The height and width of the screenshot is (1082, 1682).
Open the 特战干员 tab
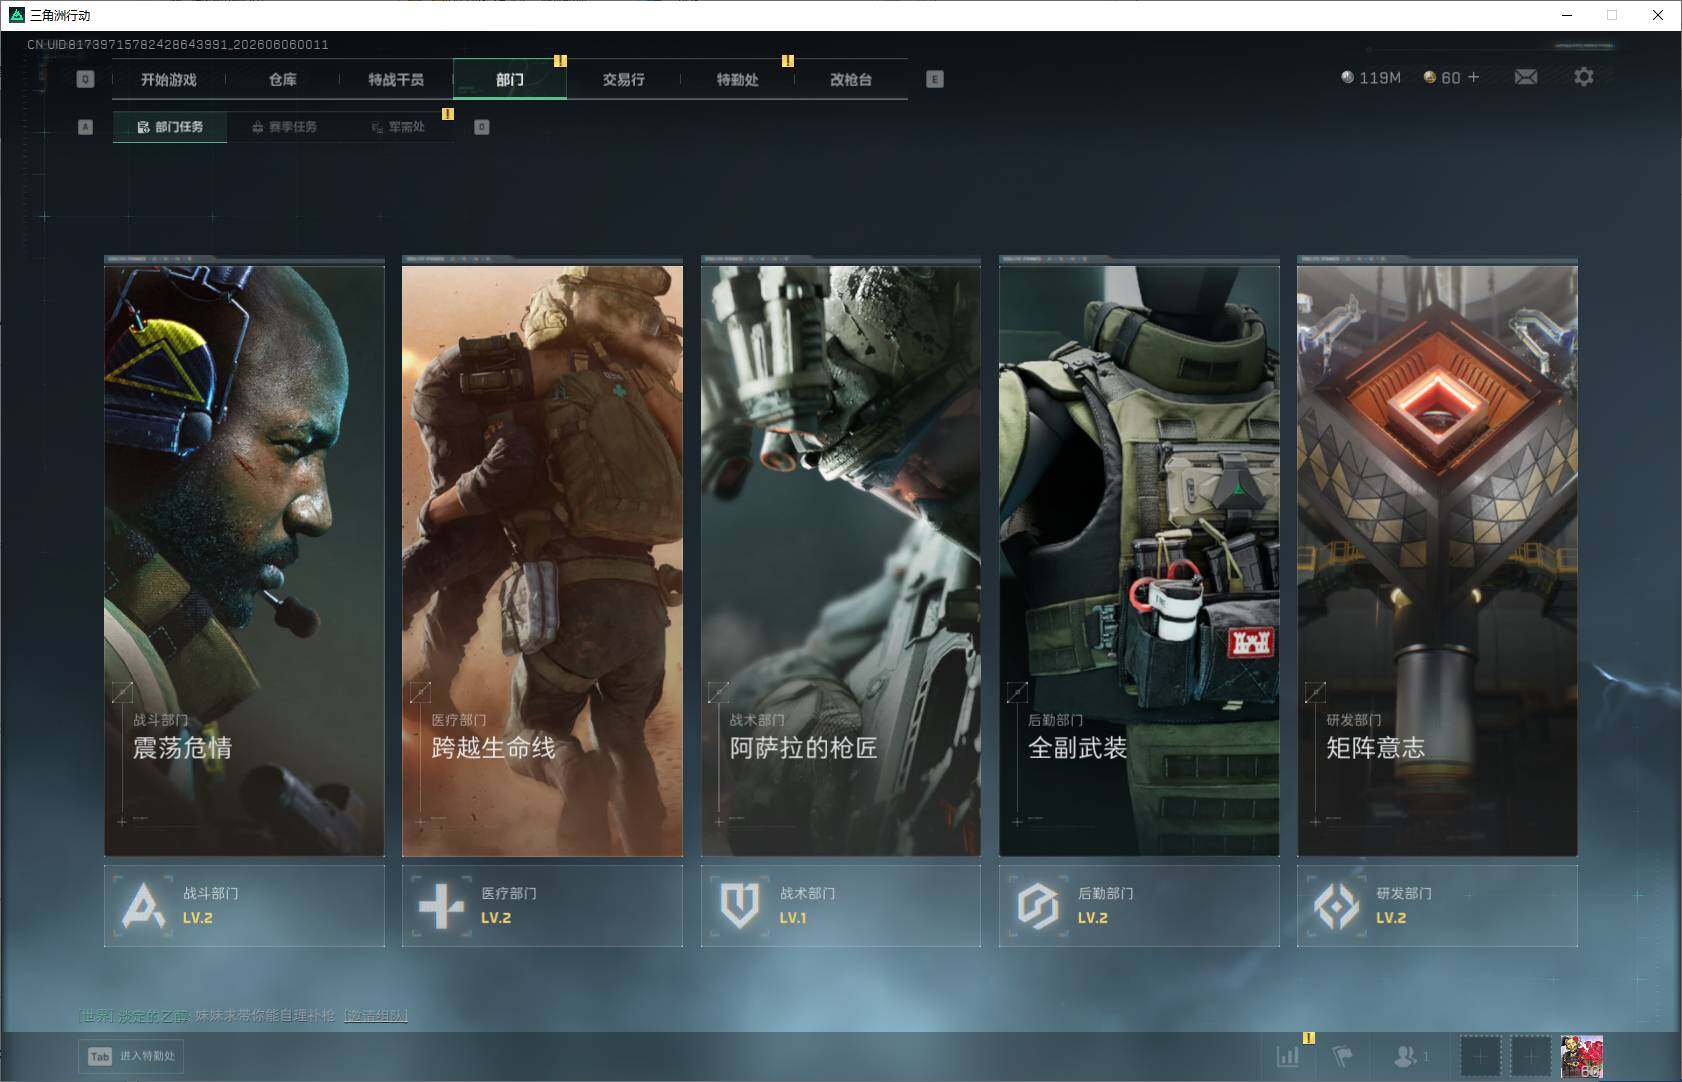point(396,79)
